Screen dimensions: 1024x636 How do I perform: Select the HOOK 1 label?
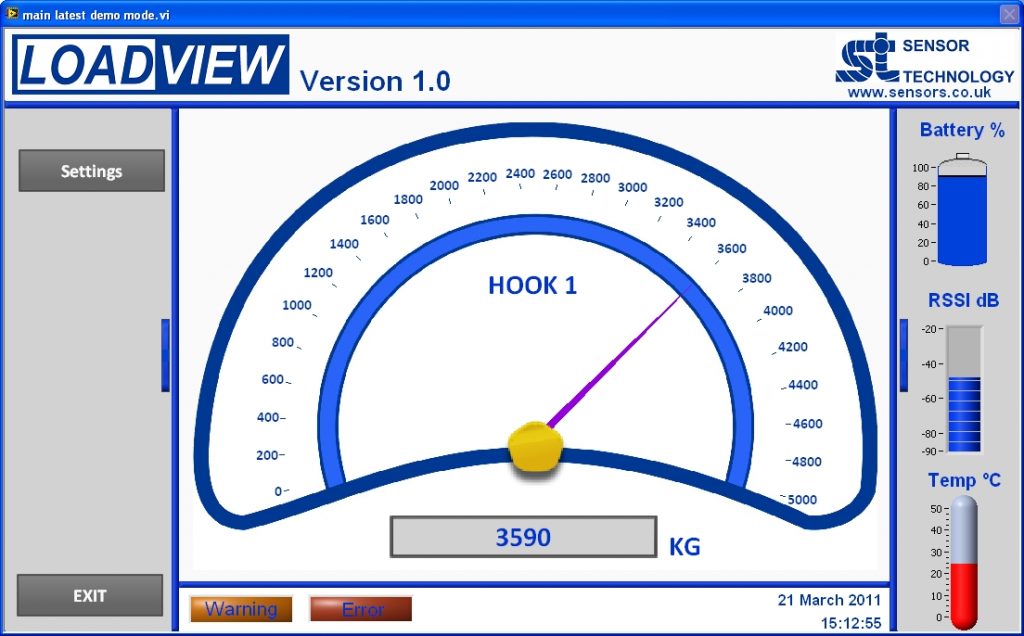point(532,285)
